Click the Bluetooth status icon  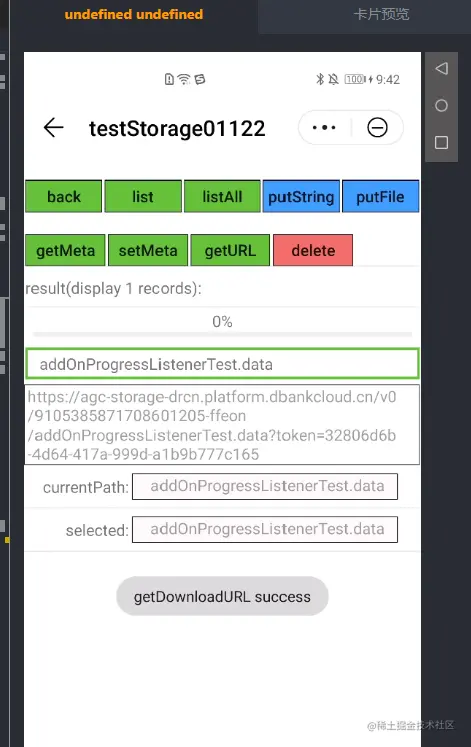coord(320,79)
